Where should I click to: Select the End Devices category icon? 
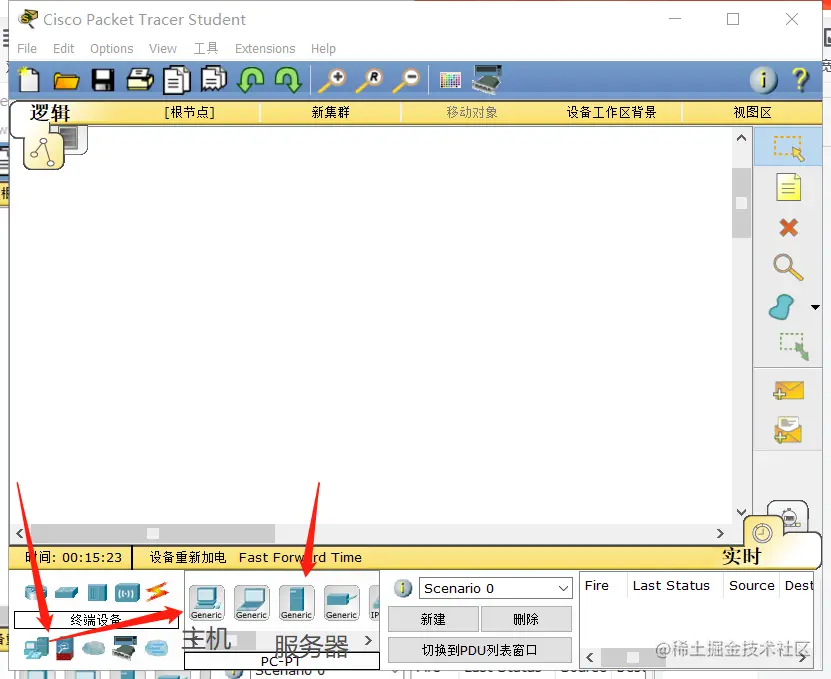[36, 648]
